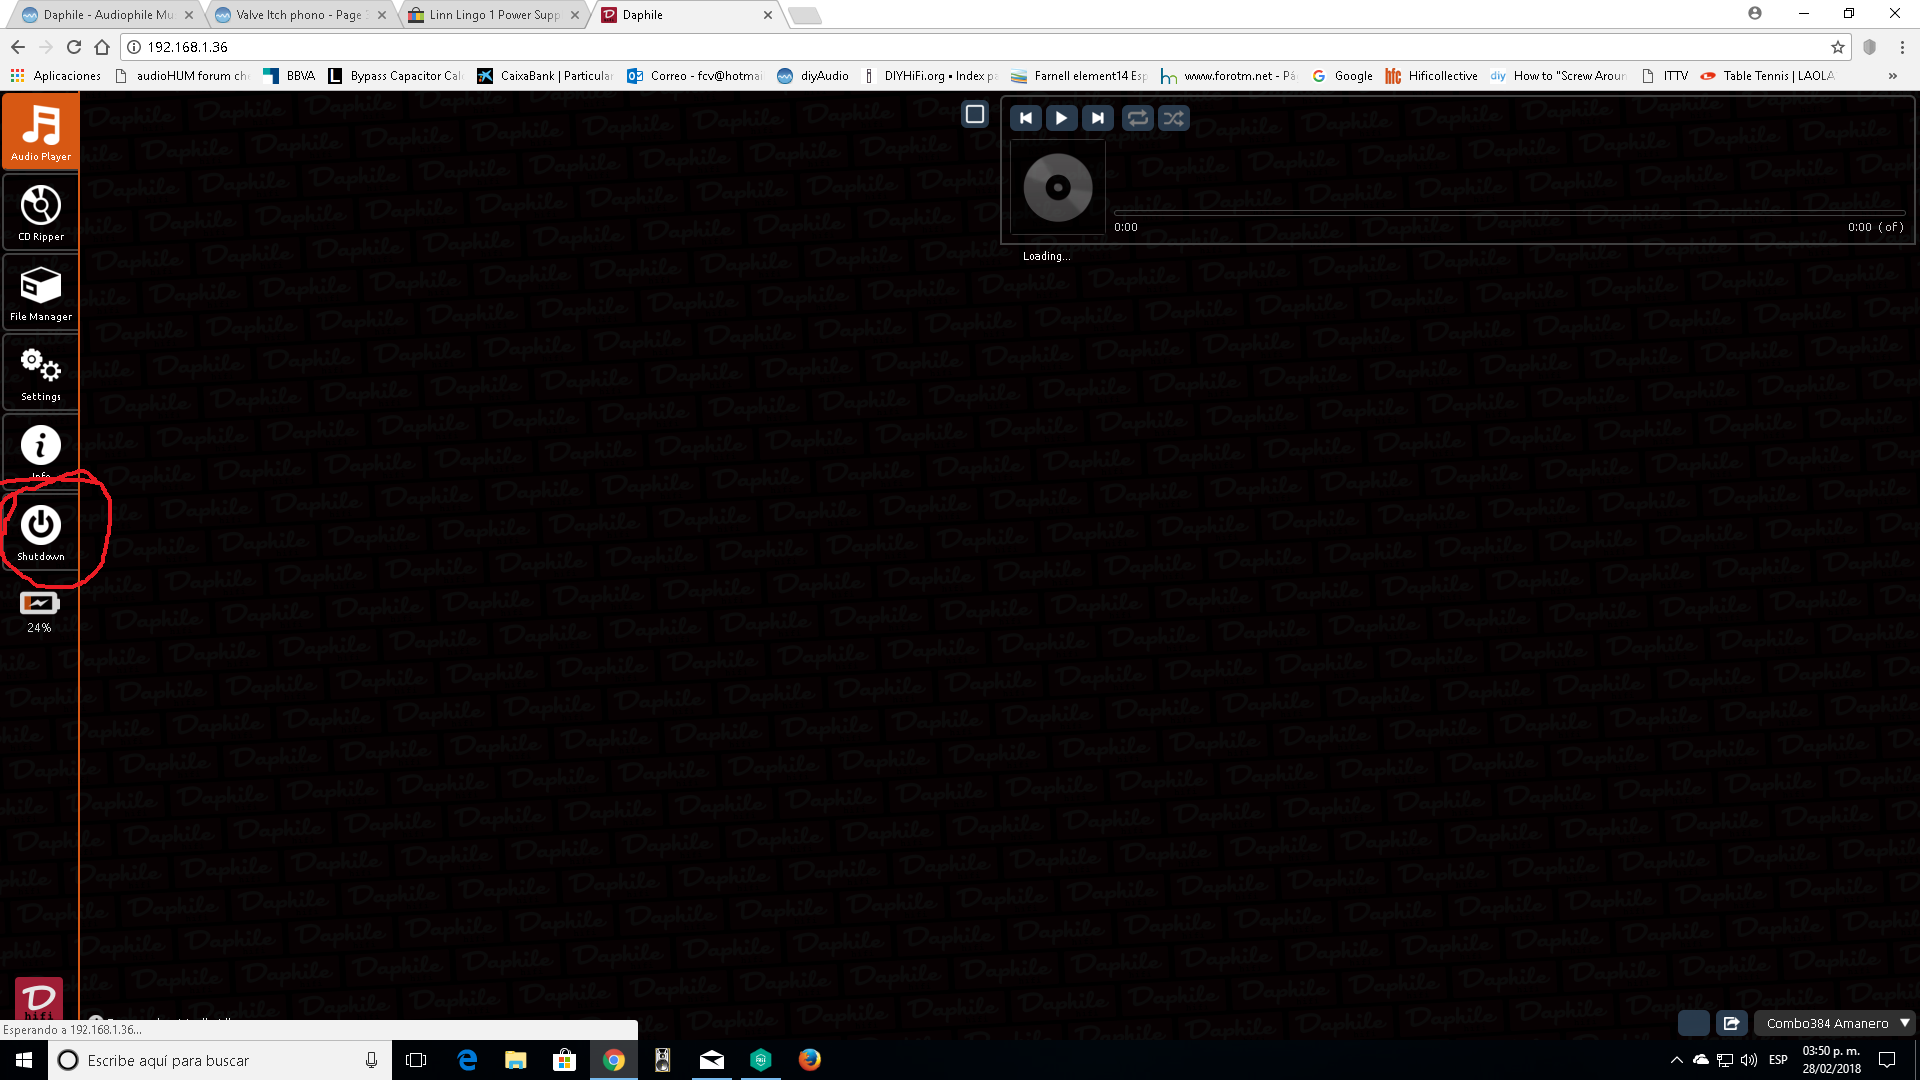Image resolution: width=1920 pixels, height=1080 pixels.
Task: Switch to the Valve Itch phono tab
Action: coord(298,15)
